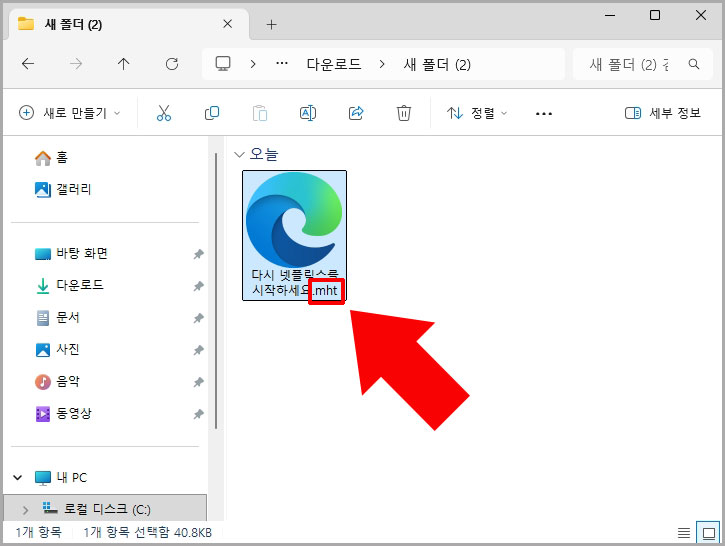
Task: Open the See more ellipsis menu
Action: point(544,113)
